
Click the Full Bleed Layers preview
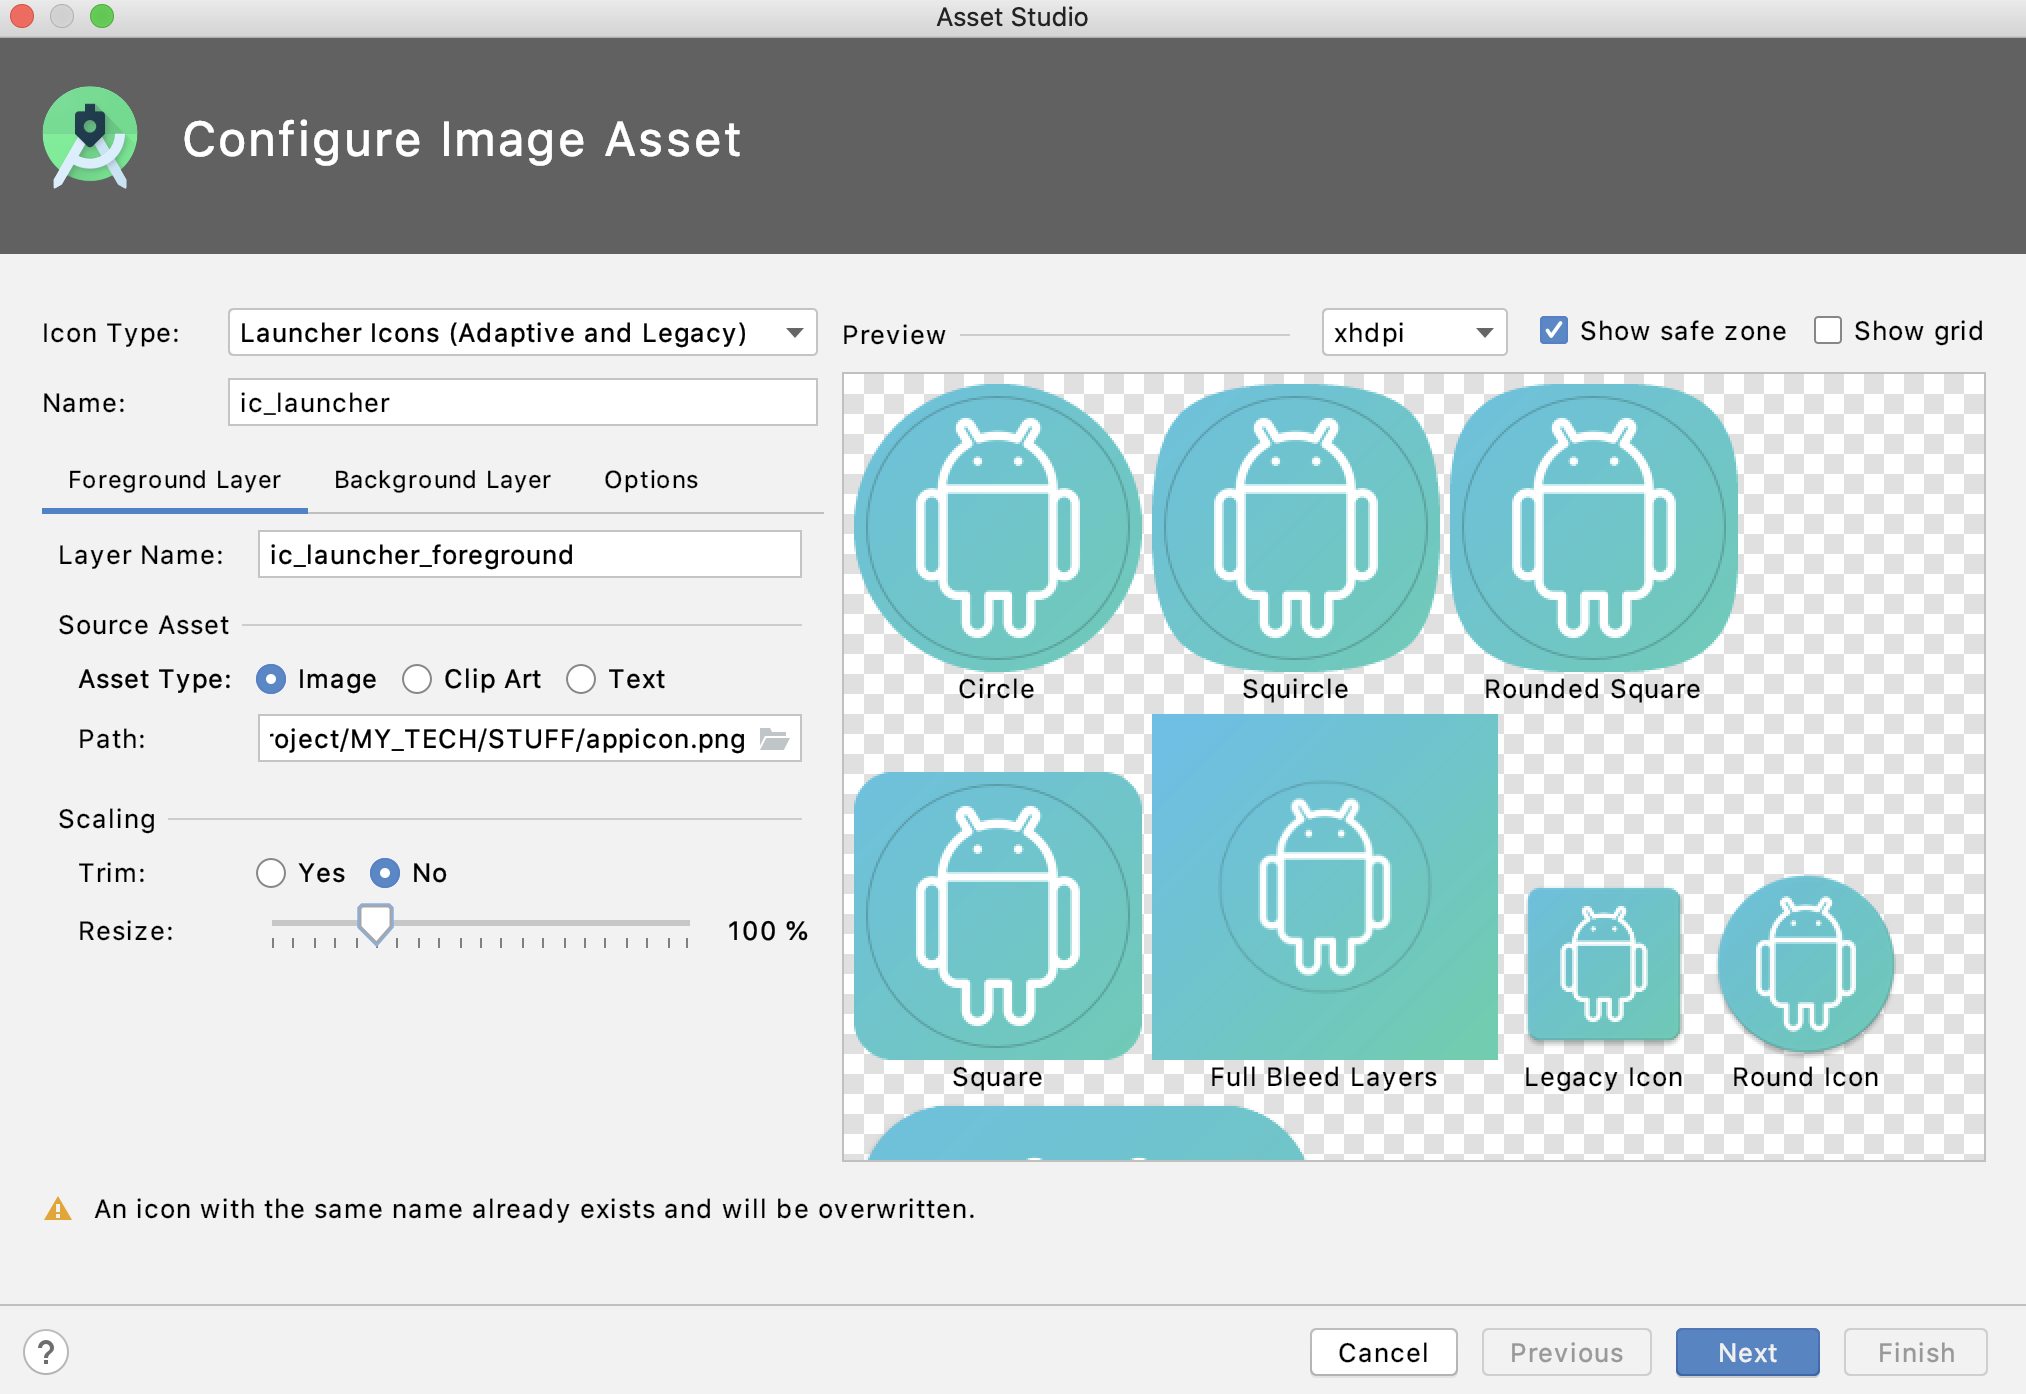(x=1324, y=887)
